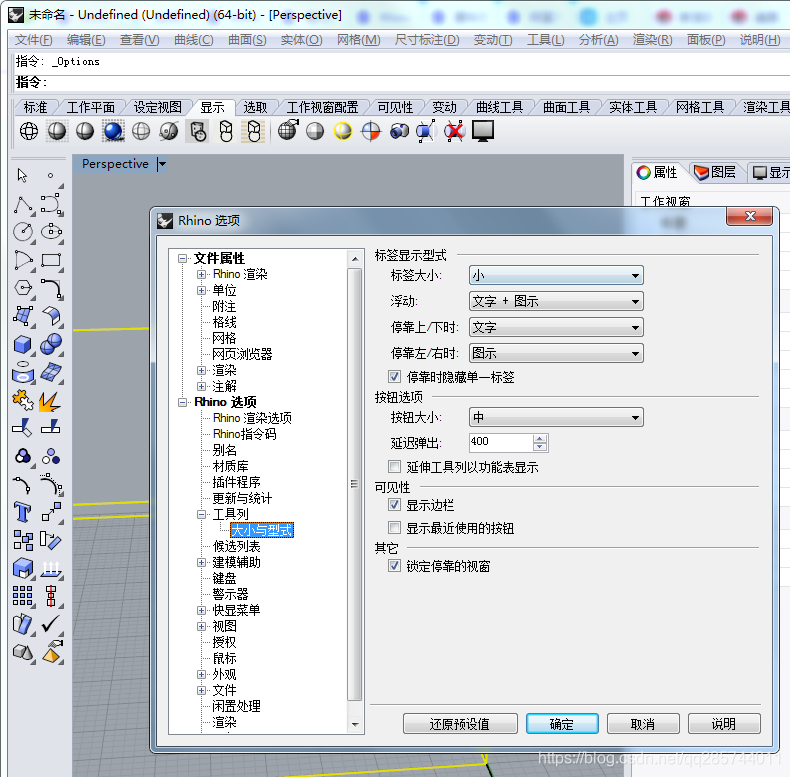Click the yellow sphere icon in display toolbar
The image size is (790, 777).
(343, 132)
